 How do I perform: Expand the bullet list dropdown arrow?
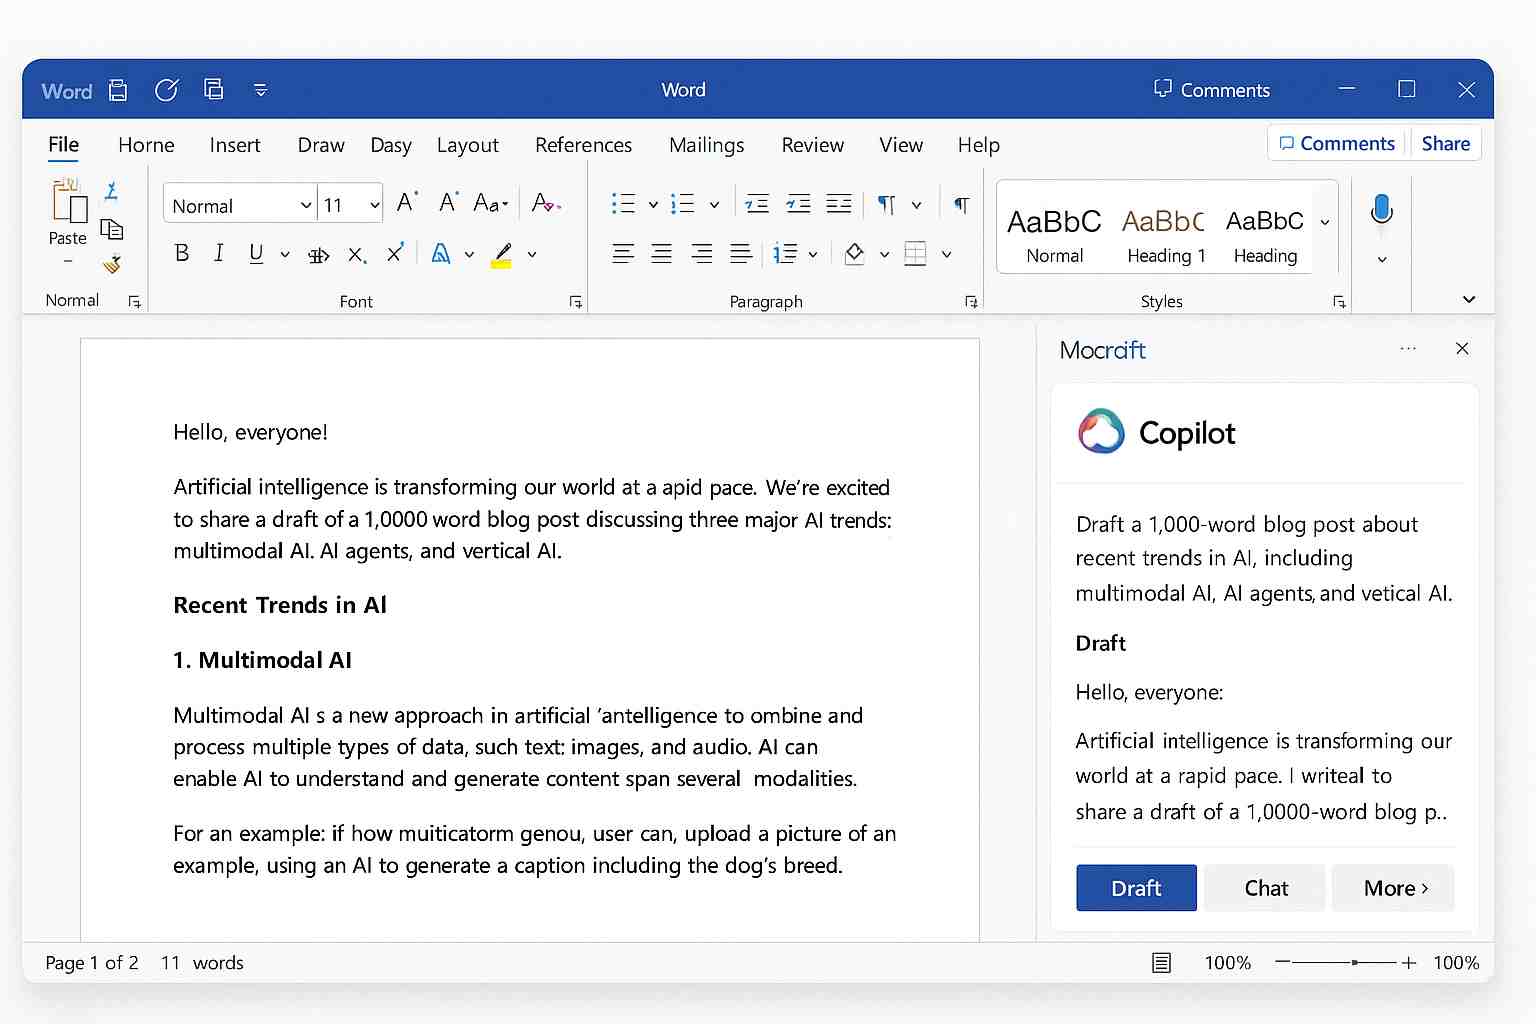pyautogui.click(x=653, y=205)
